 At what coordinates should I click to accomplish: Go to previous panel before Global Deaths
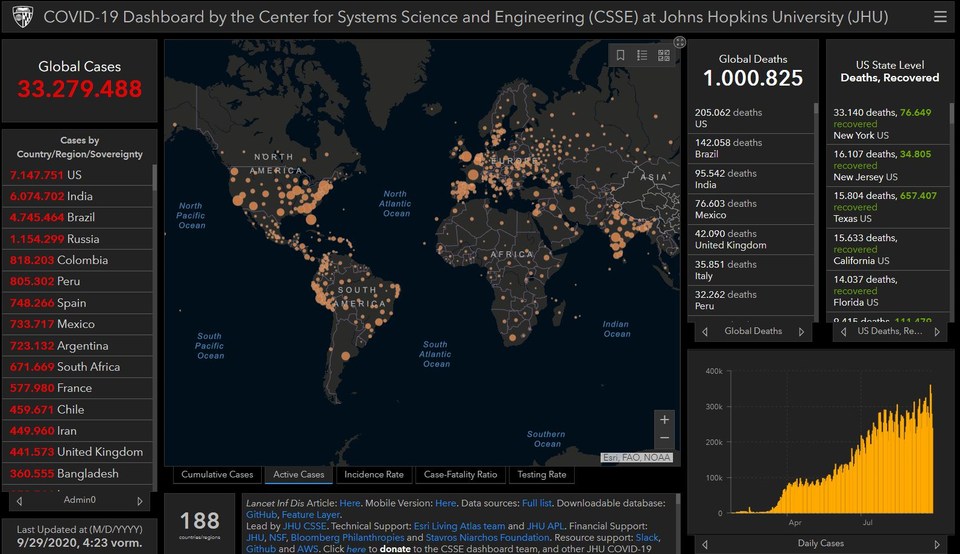705,331
